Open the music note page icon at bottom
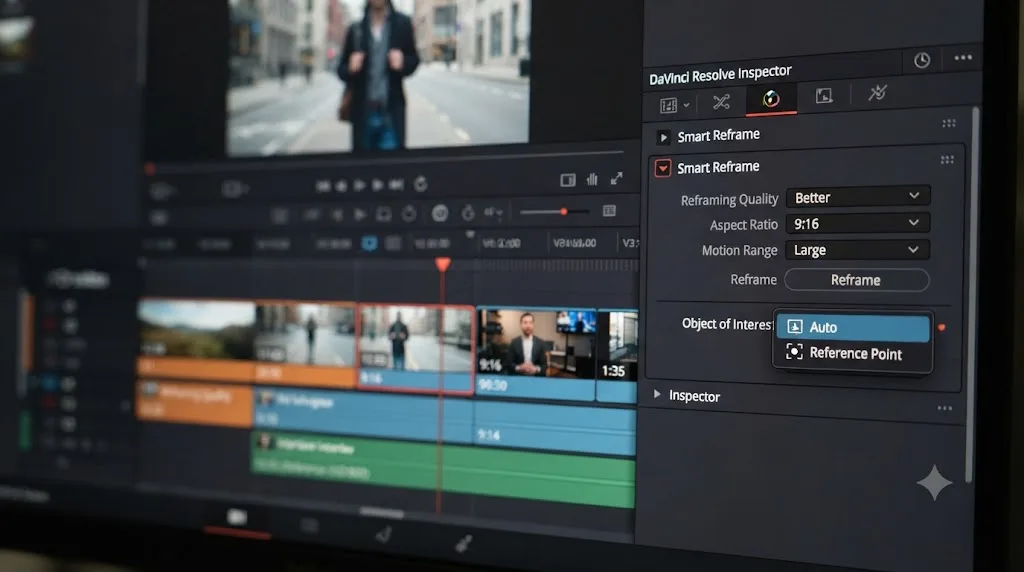This screenshot has width=1024, height=572. (x=383, y=534)
